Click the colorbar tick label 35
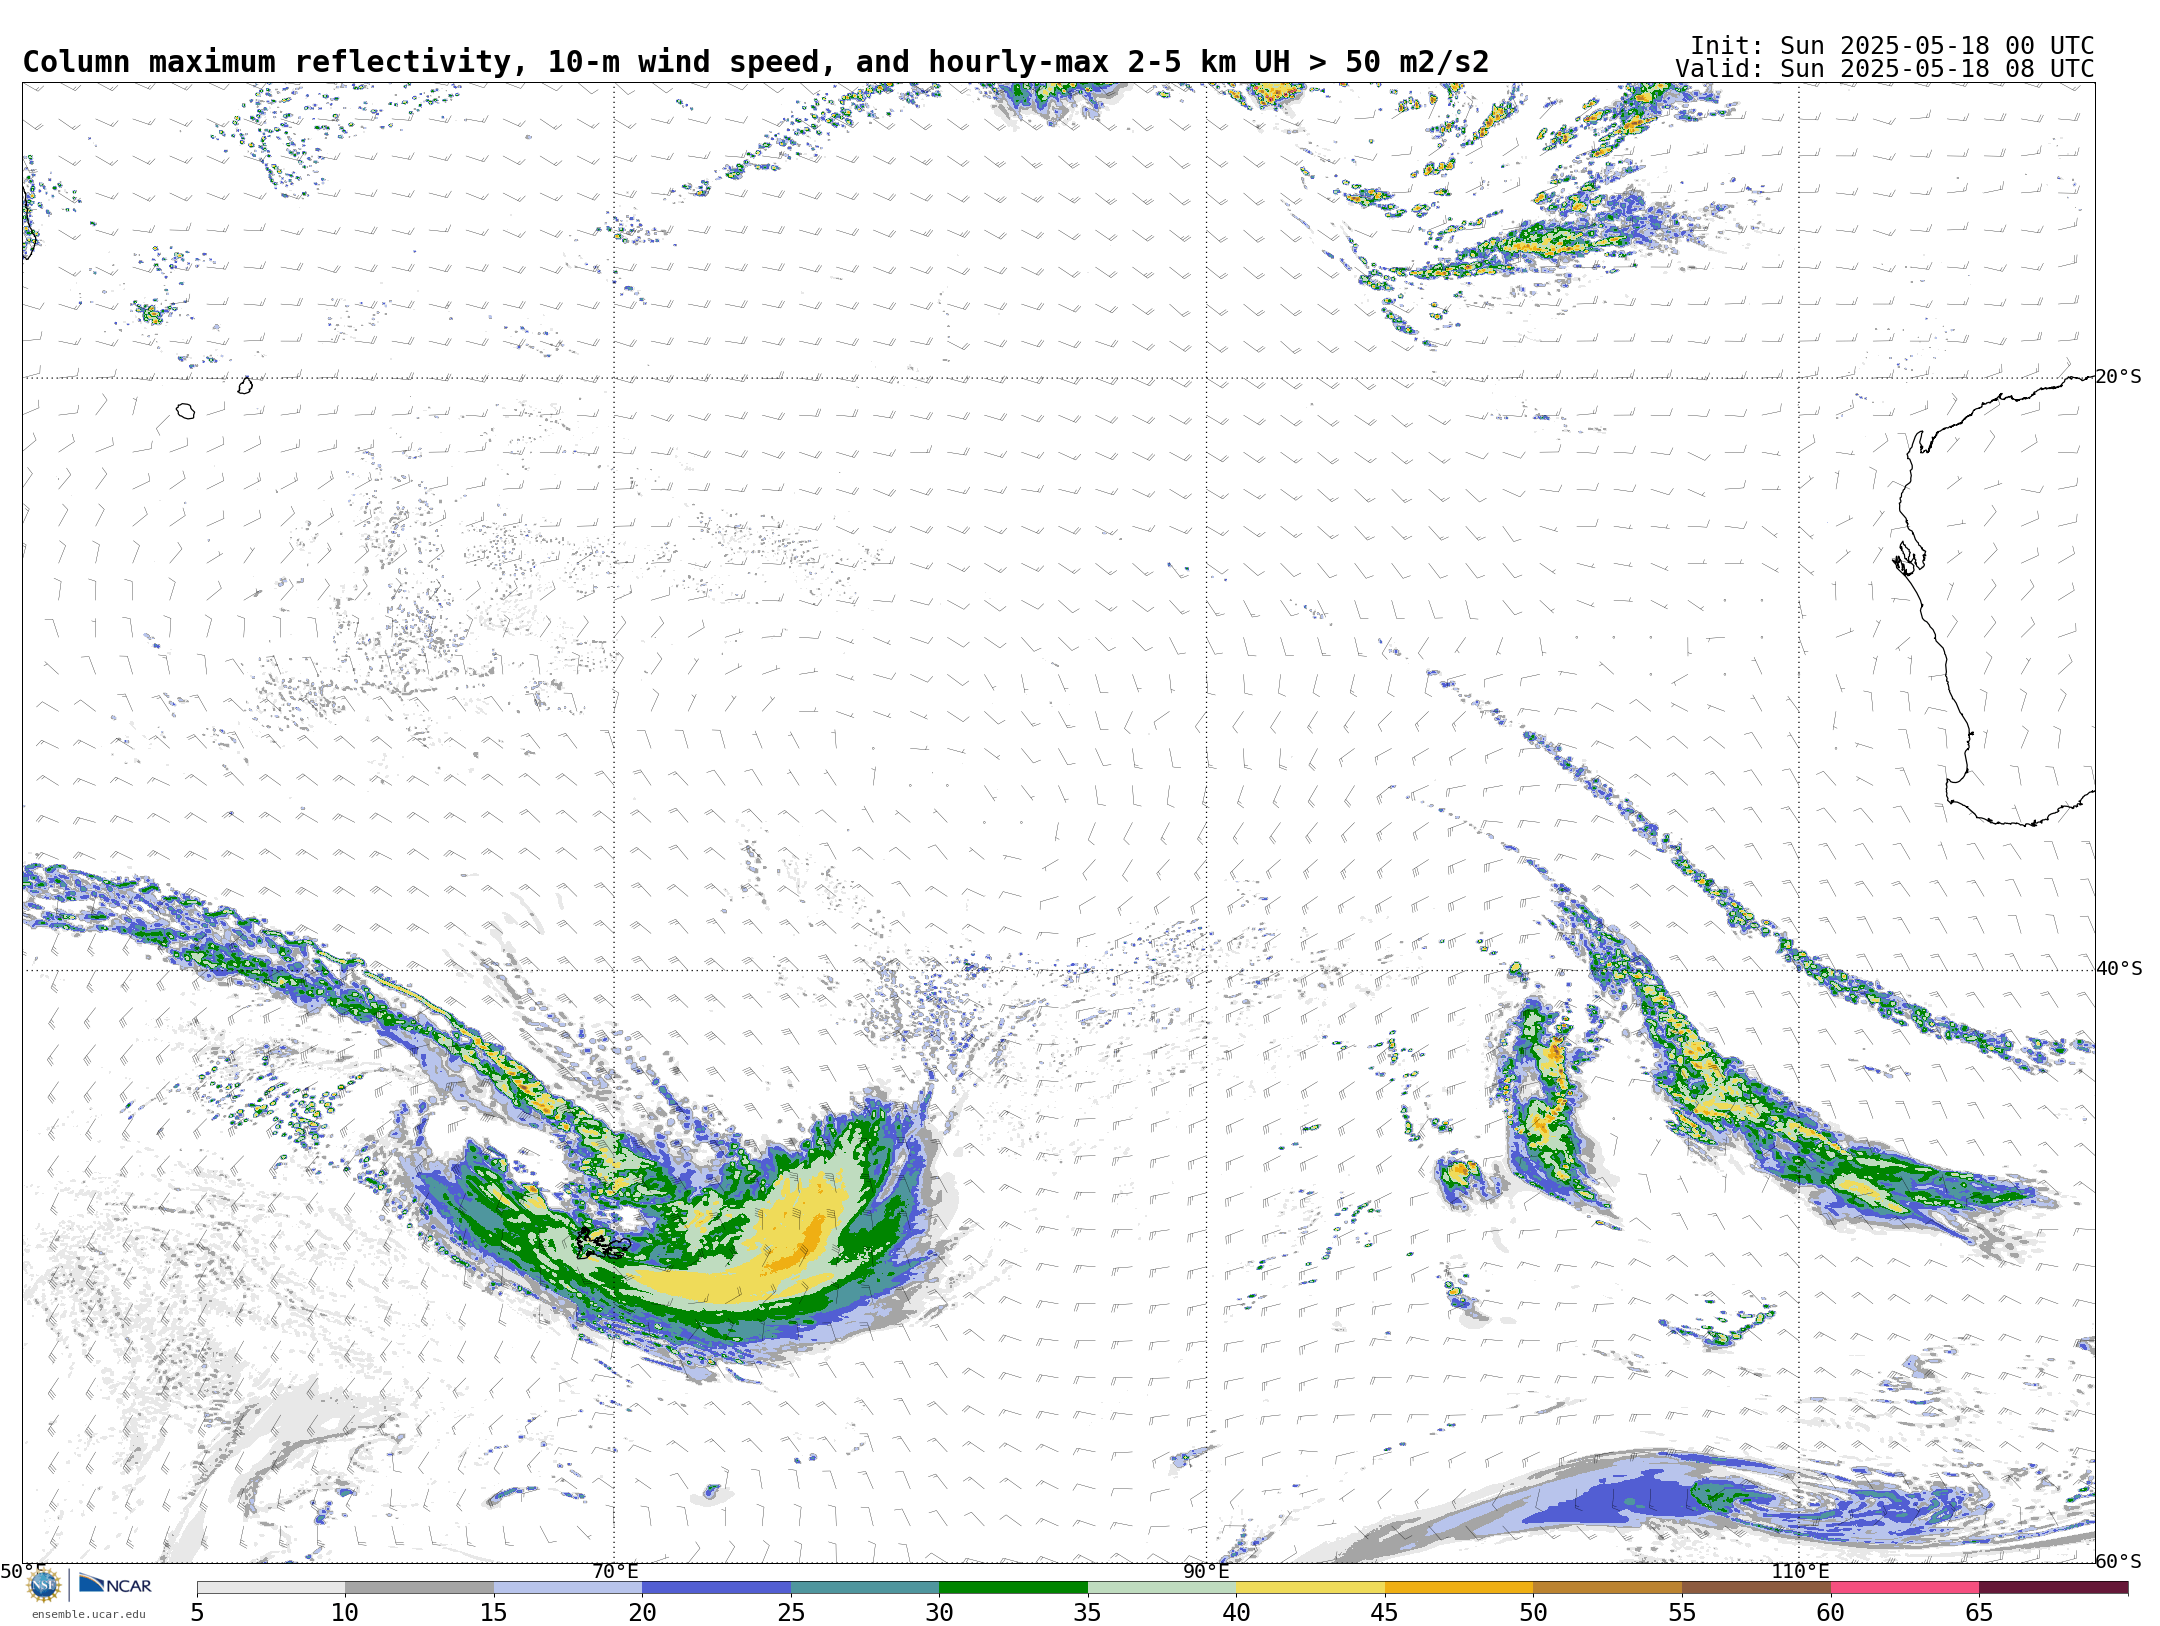The image size is (2160, 1626). pyautogui.click(x=1088, y=1612)
